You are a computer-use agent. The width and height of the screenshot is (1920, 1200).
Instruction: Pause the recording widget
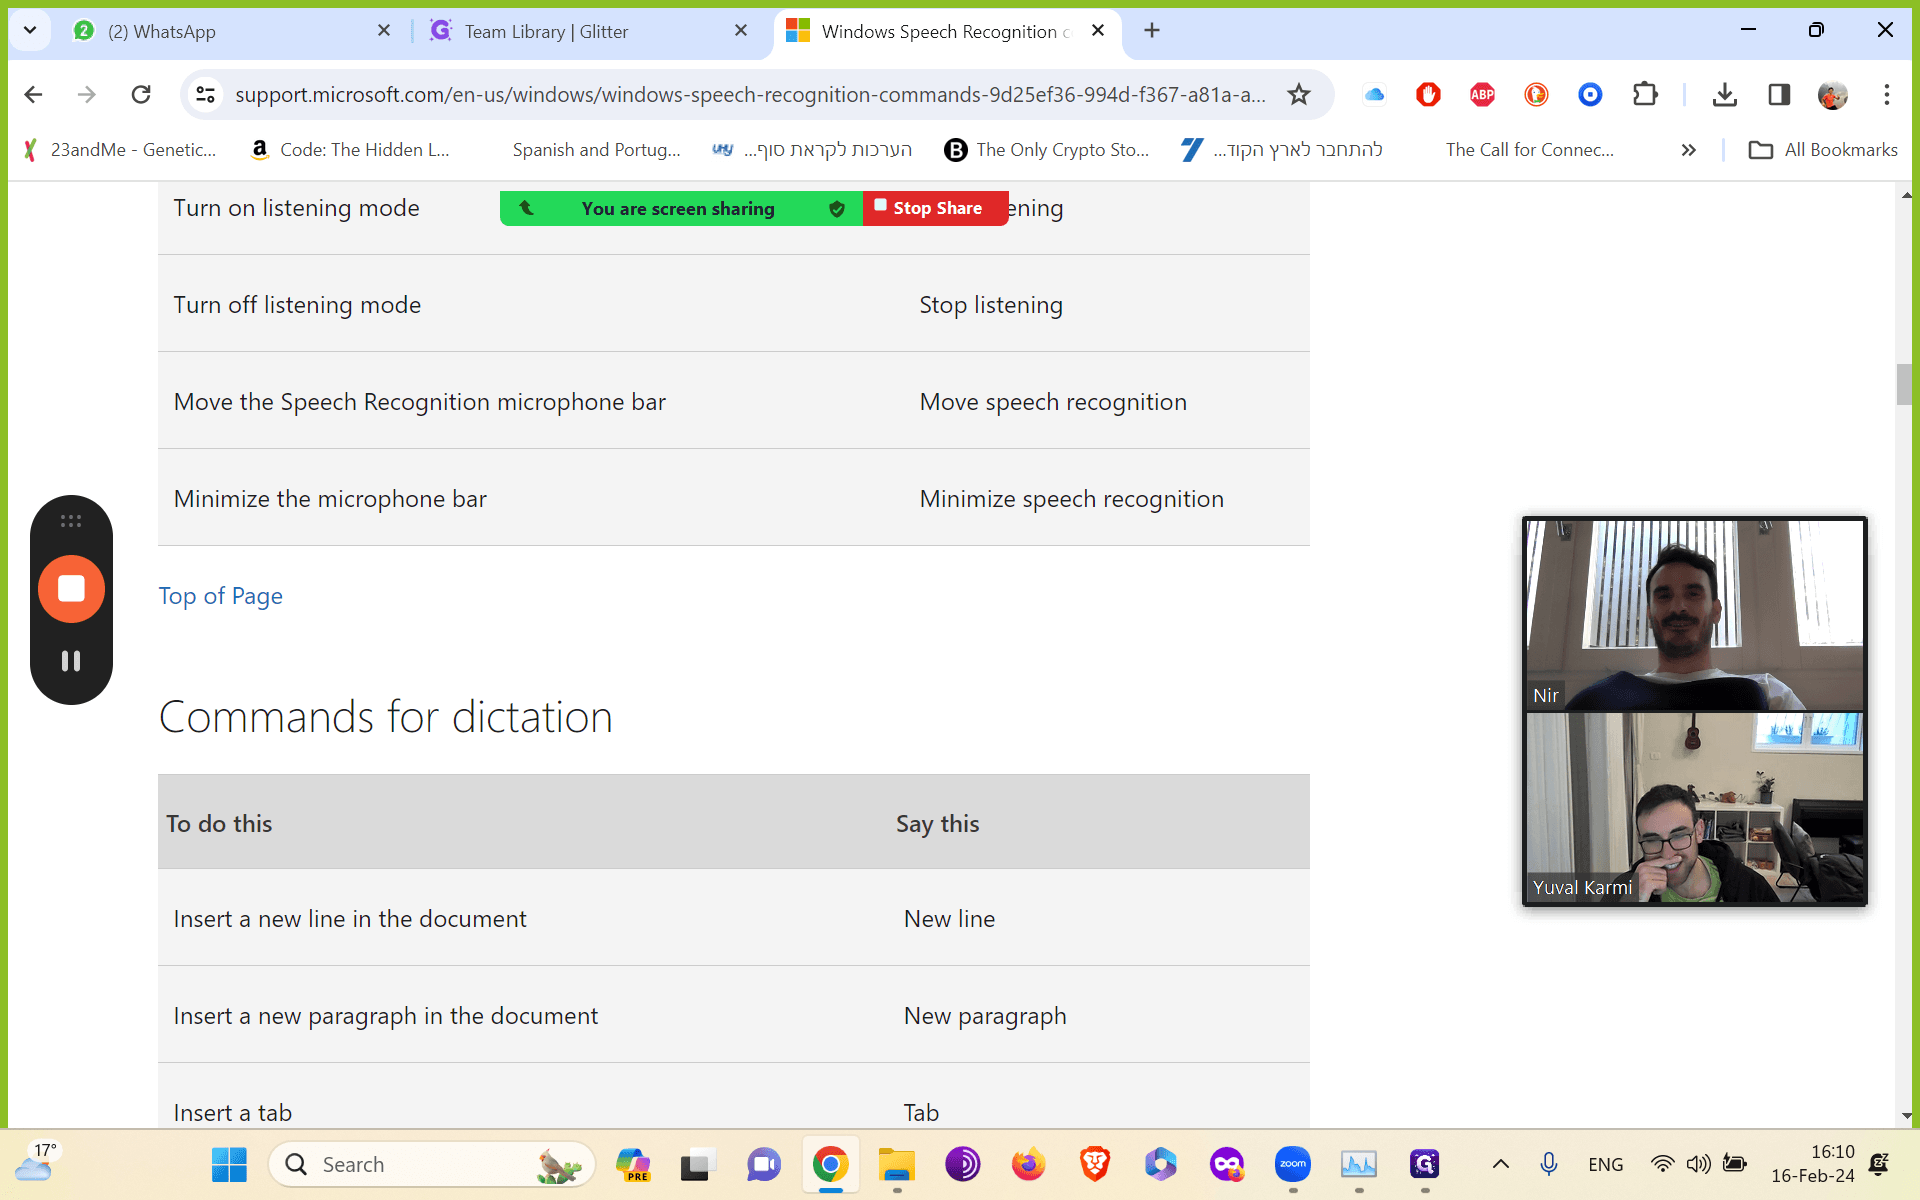pos(71,661)
